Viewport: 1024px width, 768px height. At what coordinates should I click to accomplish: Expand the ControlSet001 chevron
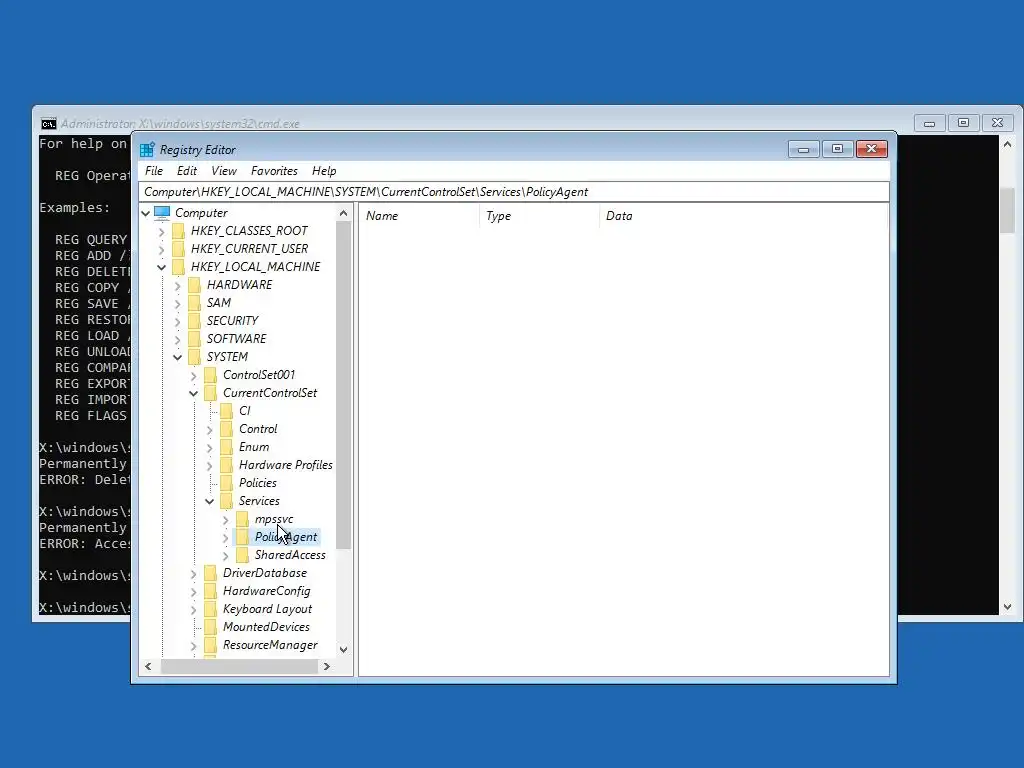[193, 376]
